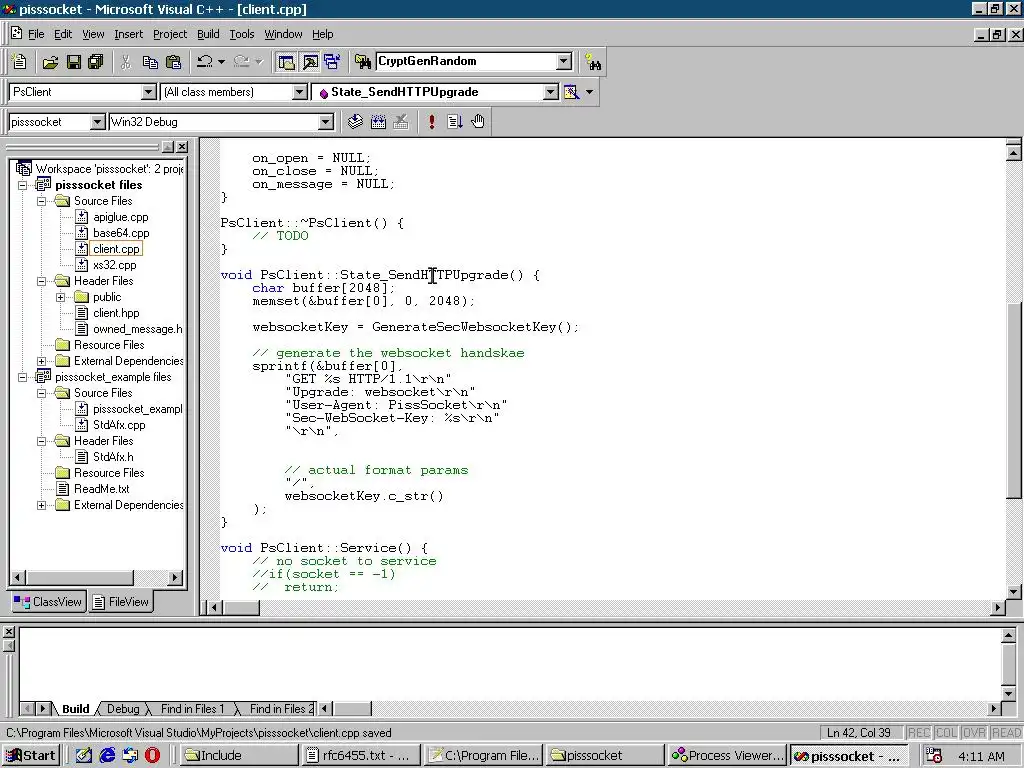Click the Copy toolbar icon
1024x768 pixels.
coord(150,62)
